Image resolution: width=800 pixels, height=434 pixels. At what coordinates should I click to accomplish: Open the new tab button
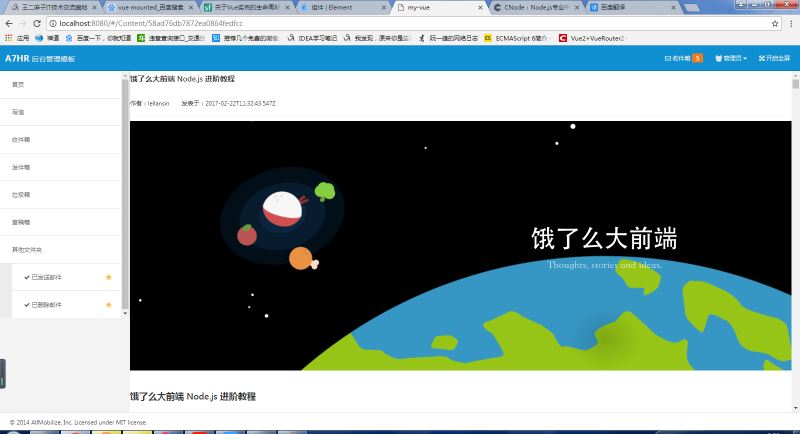(x=692, y=8)
